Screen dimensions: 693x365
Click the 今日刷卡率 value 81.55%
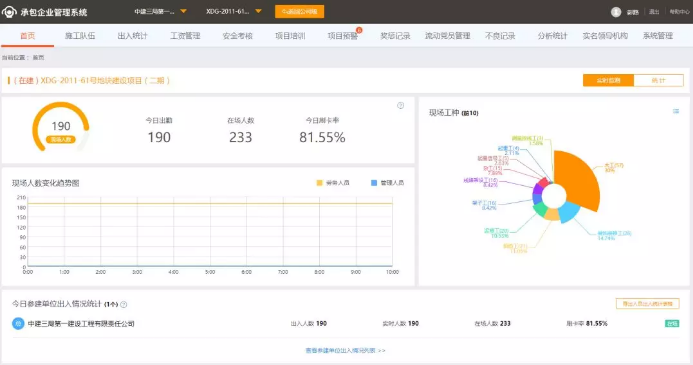tap(322, 137)
